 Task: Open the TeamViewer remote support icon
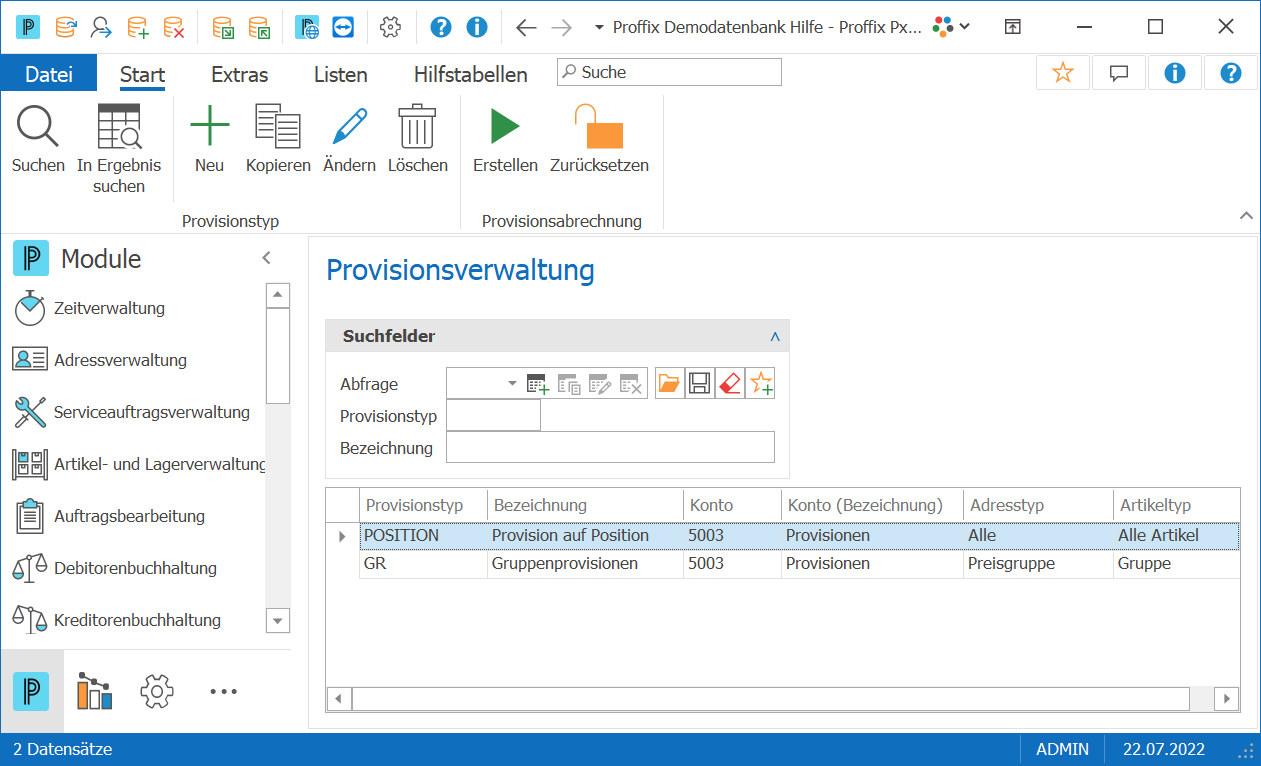[344, 27]
